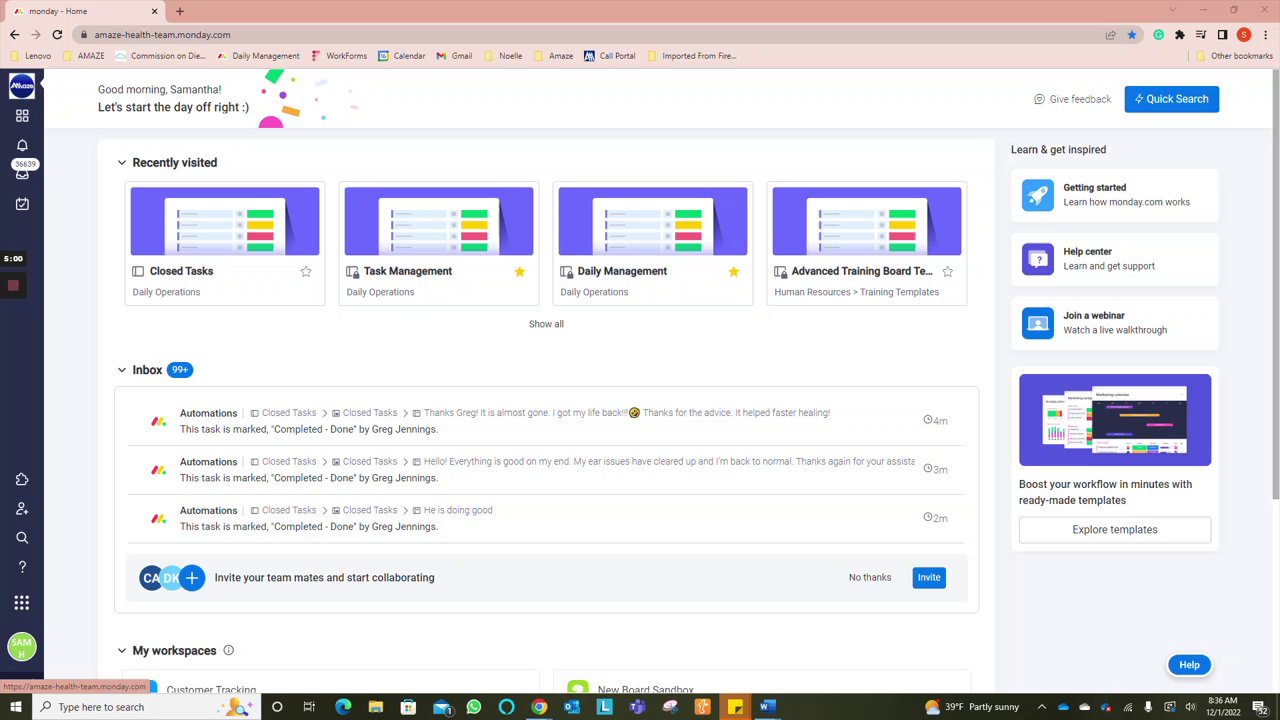Open the apps puzzle-piece icon in sidebar

point(22,480)
